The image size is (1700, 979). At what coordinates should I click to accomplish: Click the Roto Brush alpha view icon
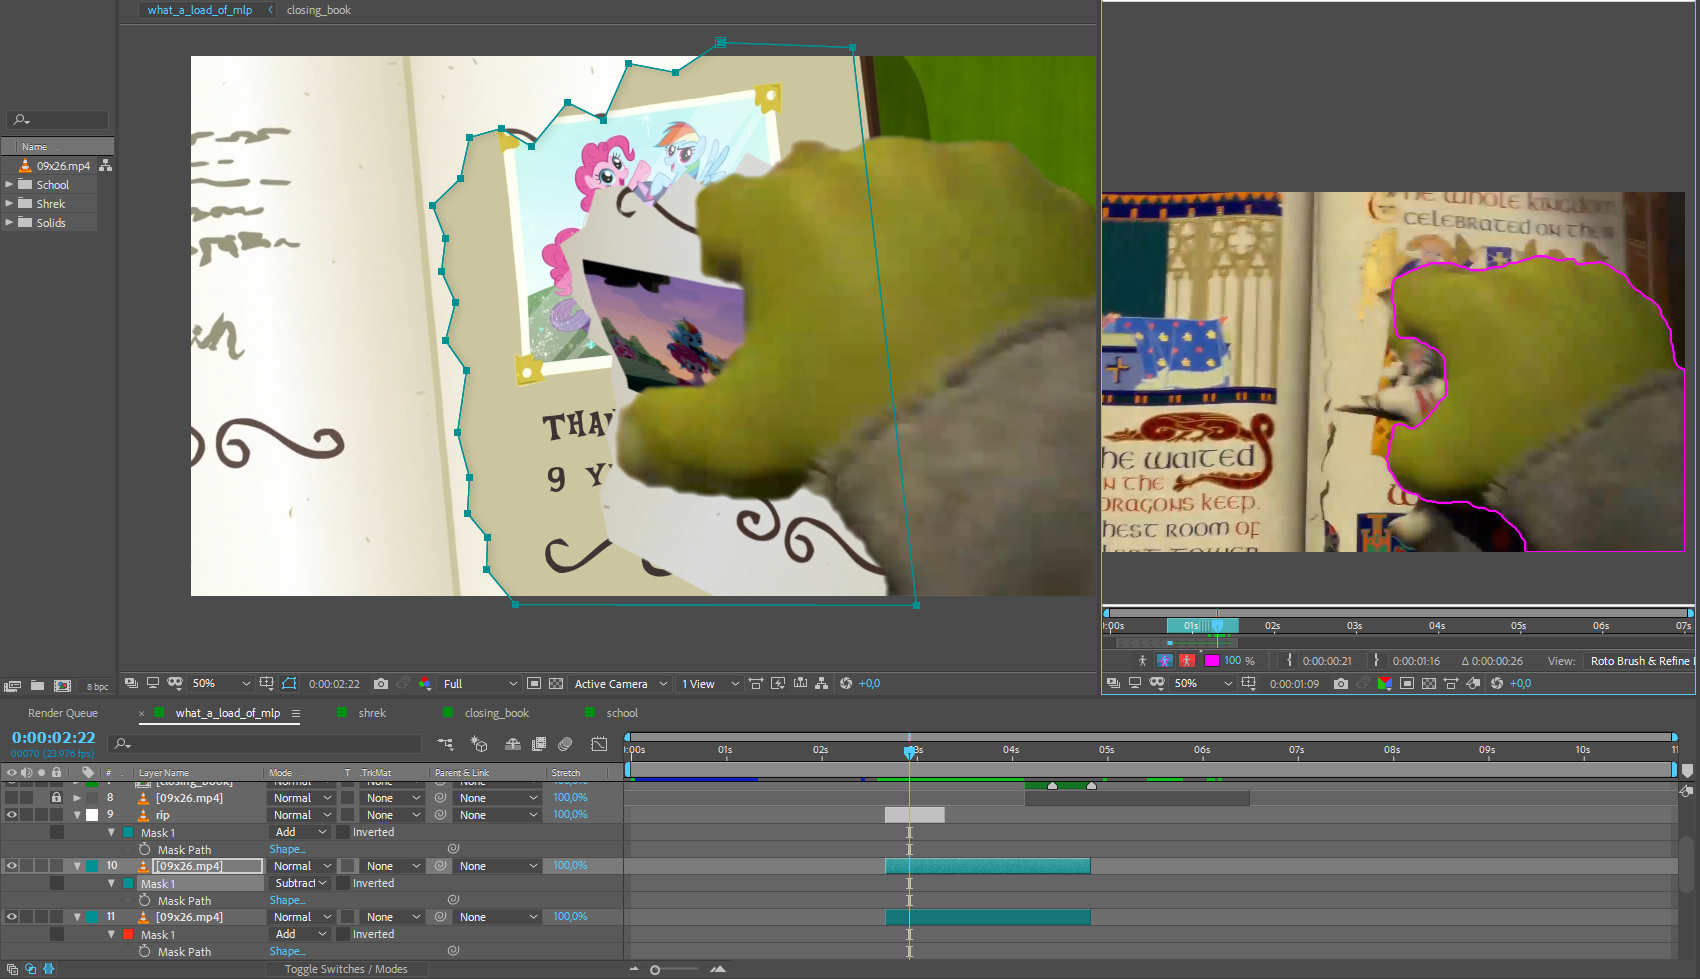(x=1143, y=661)
